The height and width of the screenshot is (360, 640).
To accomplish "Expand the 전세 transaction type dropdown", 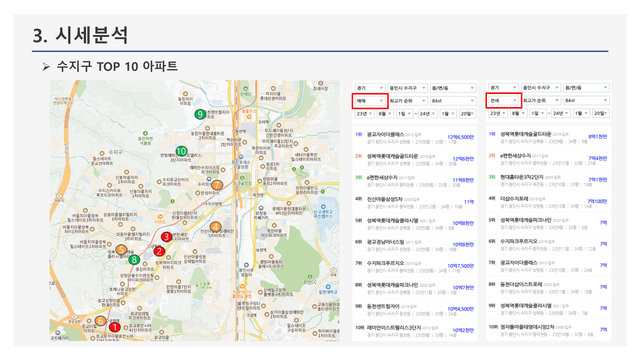I will [x=503, y=100].
